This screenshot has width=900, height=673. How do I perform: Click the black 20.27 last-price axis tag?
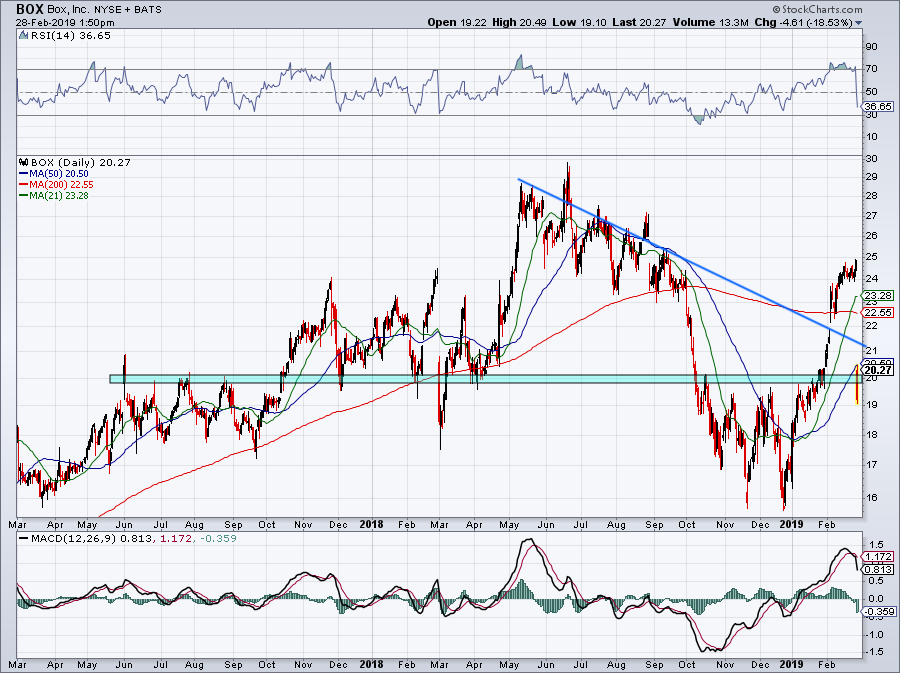[878, 371]
